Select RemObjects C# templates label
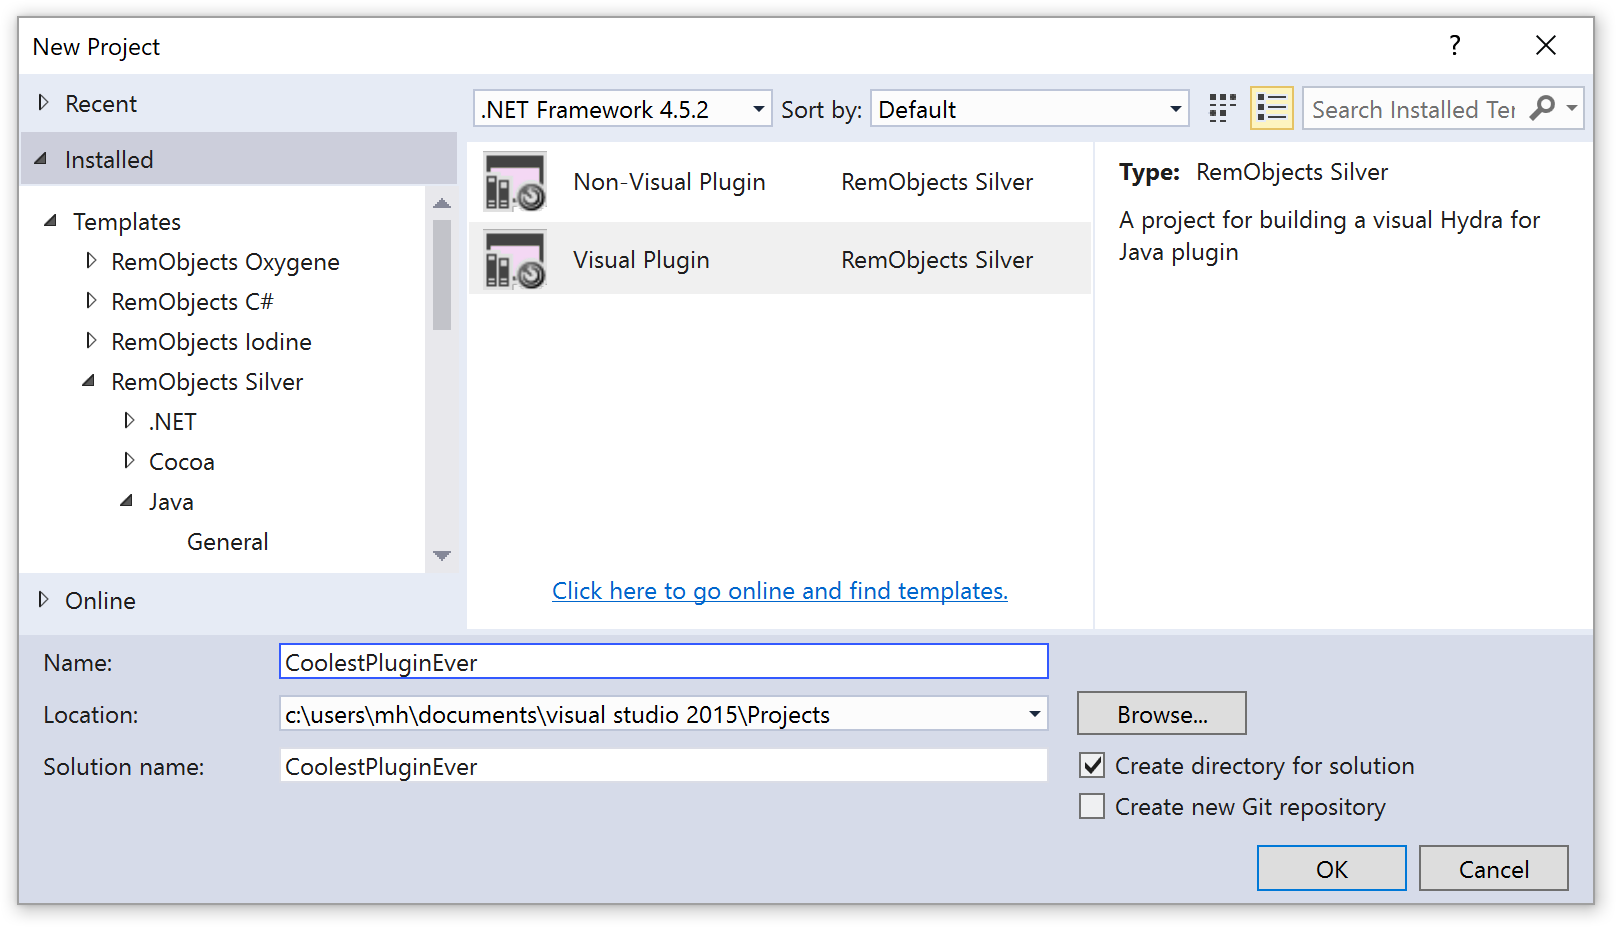 [x=192, y=301]
